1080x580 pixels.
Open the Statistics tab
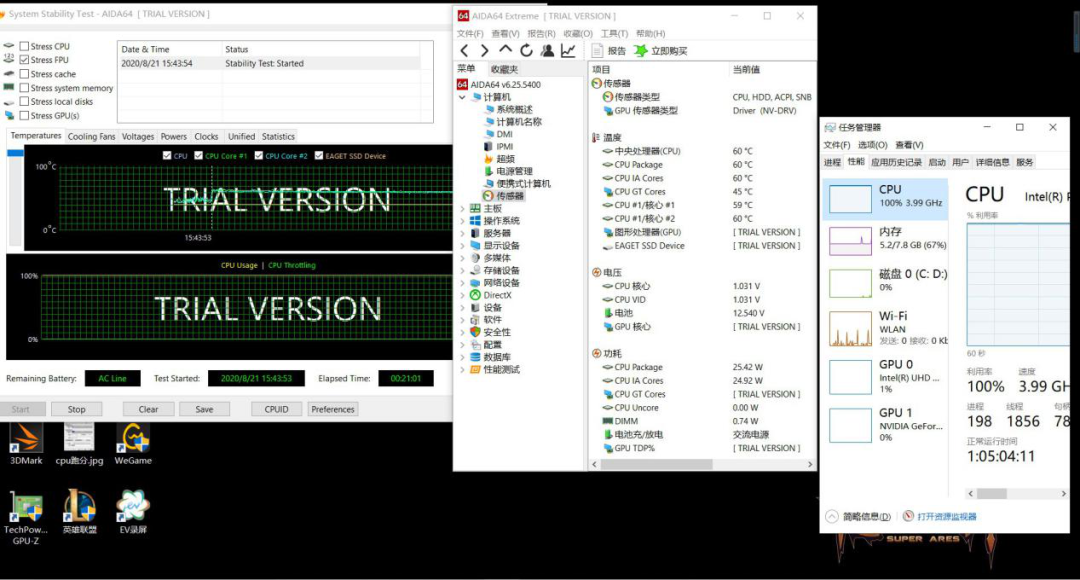[x=278, y=136]
